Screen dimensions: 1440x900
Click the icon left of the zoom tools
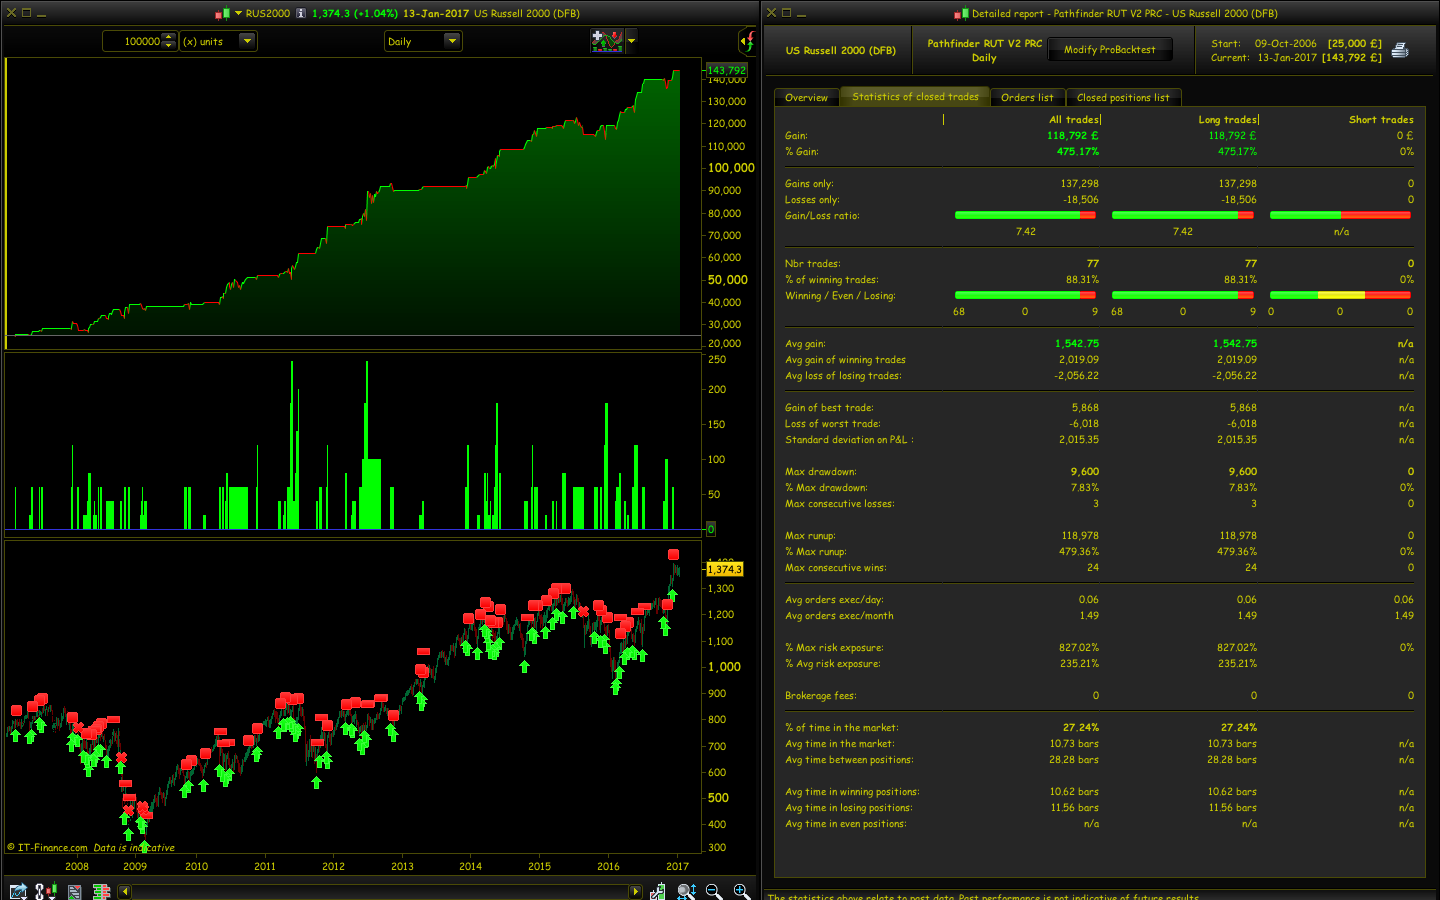click(657, 891)
